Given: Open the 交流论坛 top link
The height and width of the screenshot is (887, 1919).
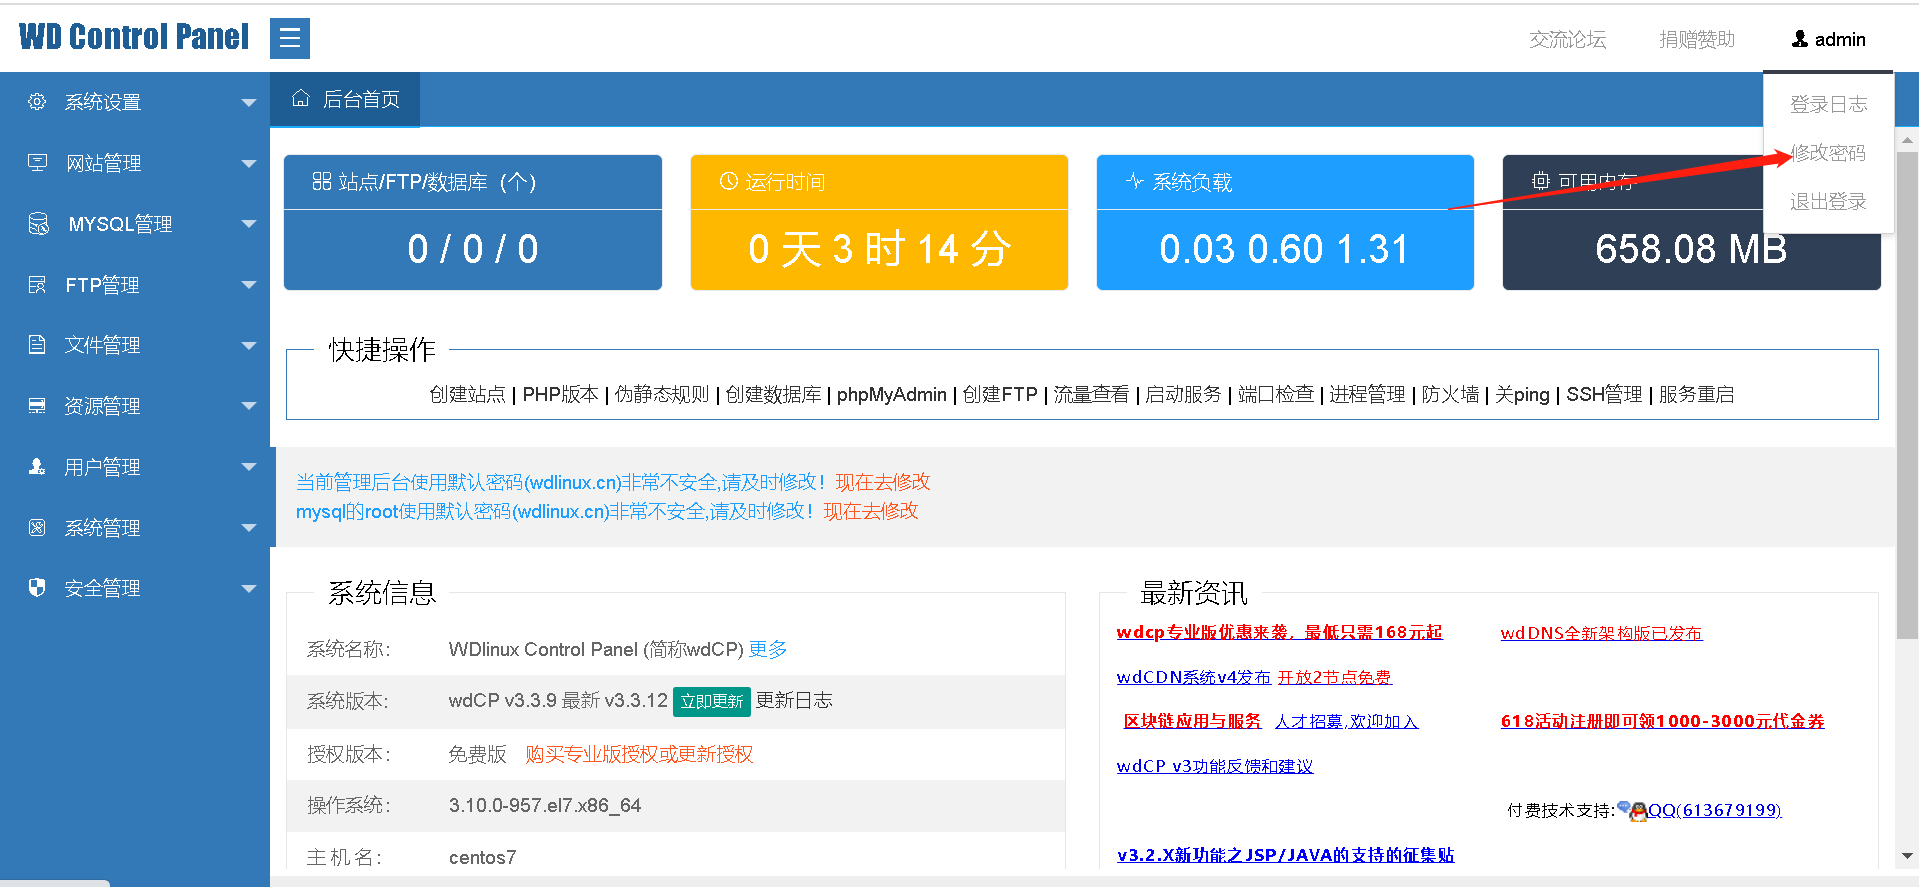Looking at the screenshot, I should (1567, 39).
